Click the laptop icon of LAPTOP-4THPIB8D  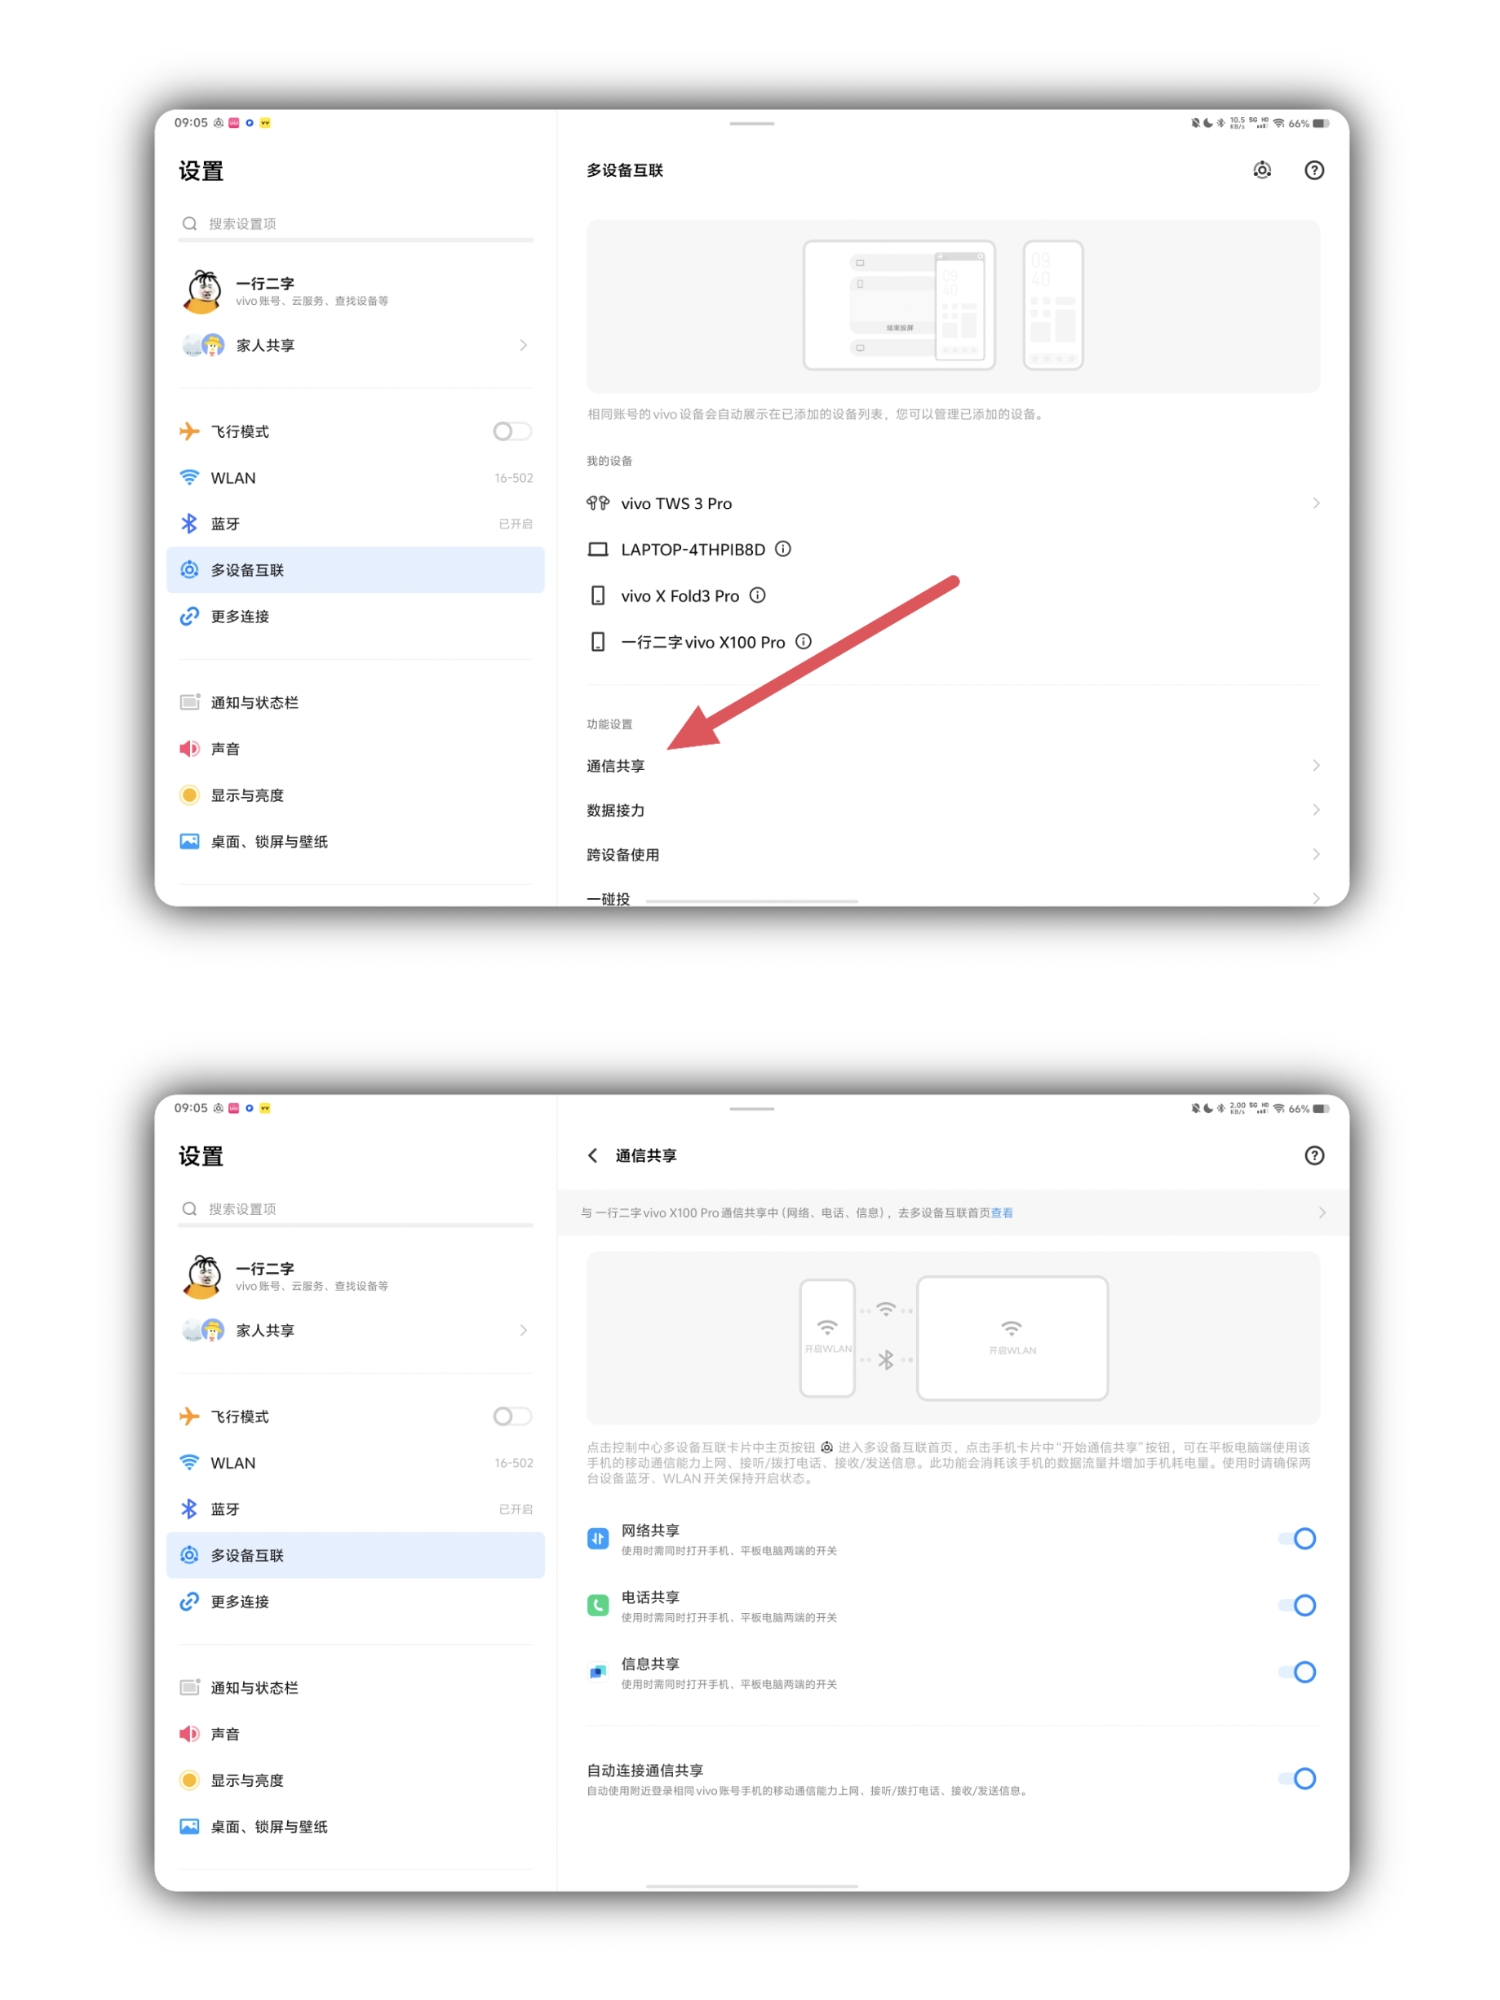coord(597,549)
